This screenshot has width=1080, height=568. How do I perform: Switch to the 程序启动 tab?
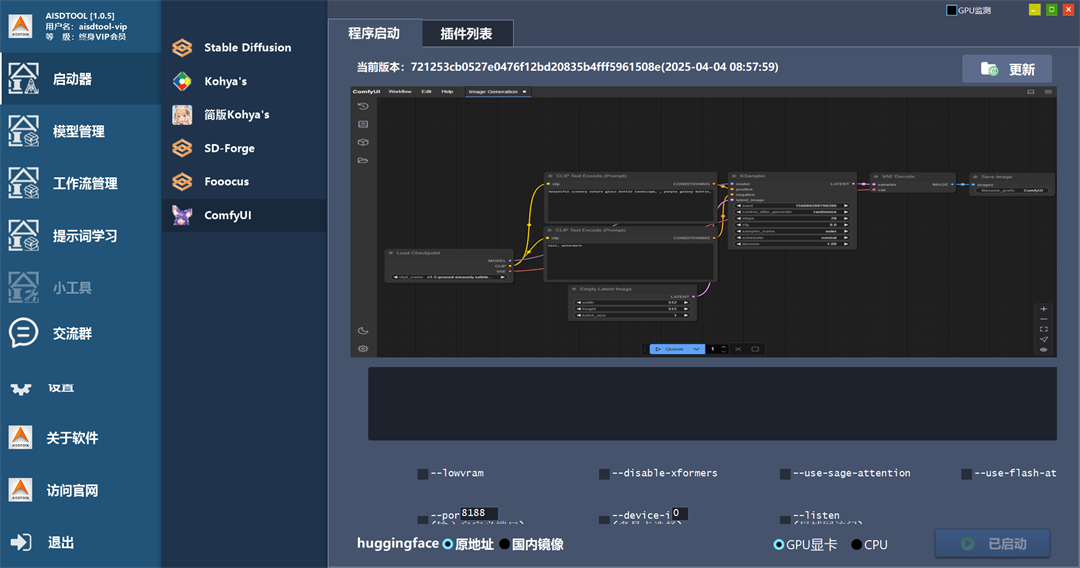374,33
